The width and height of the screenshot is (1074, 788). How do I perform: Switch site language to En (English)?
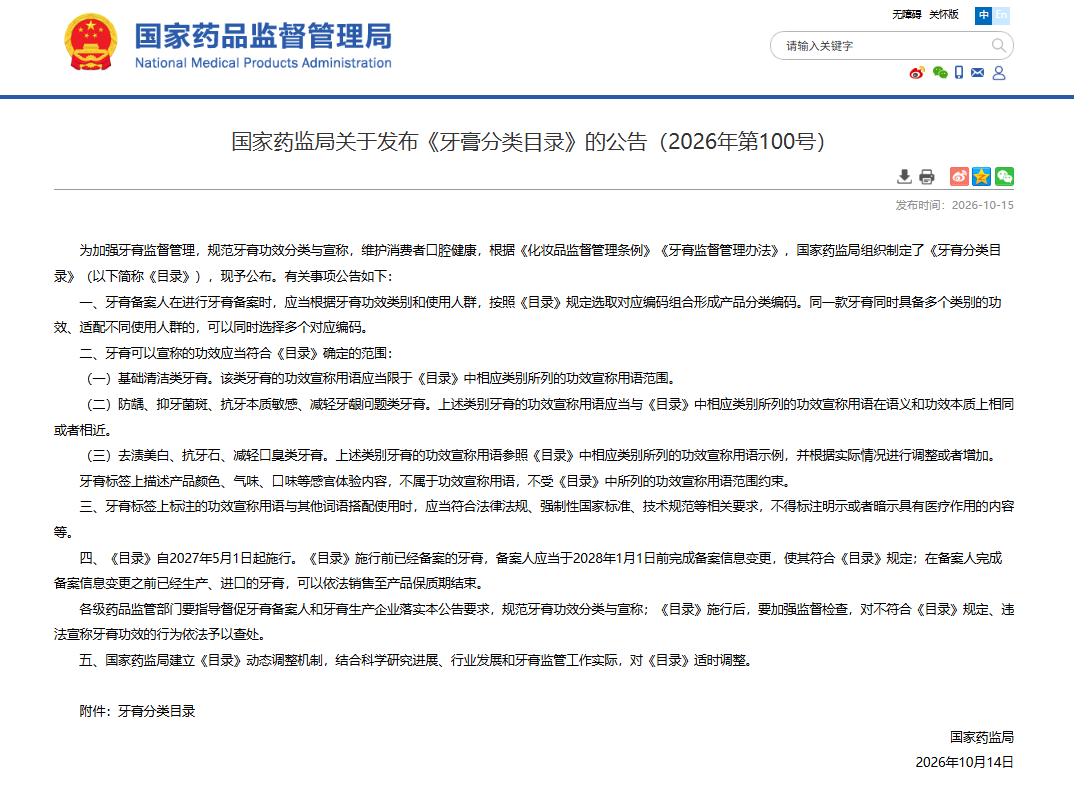click(x=1001, y=15)
